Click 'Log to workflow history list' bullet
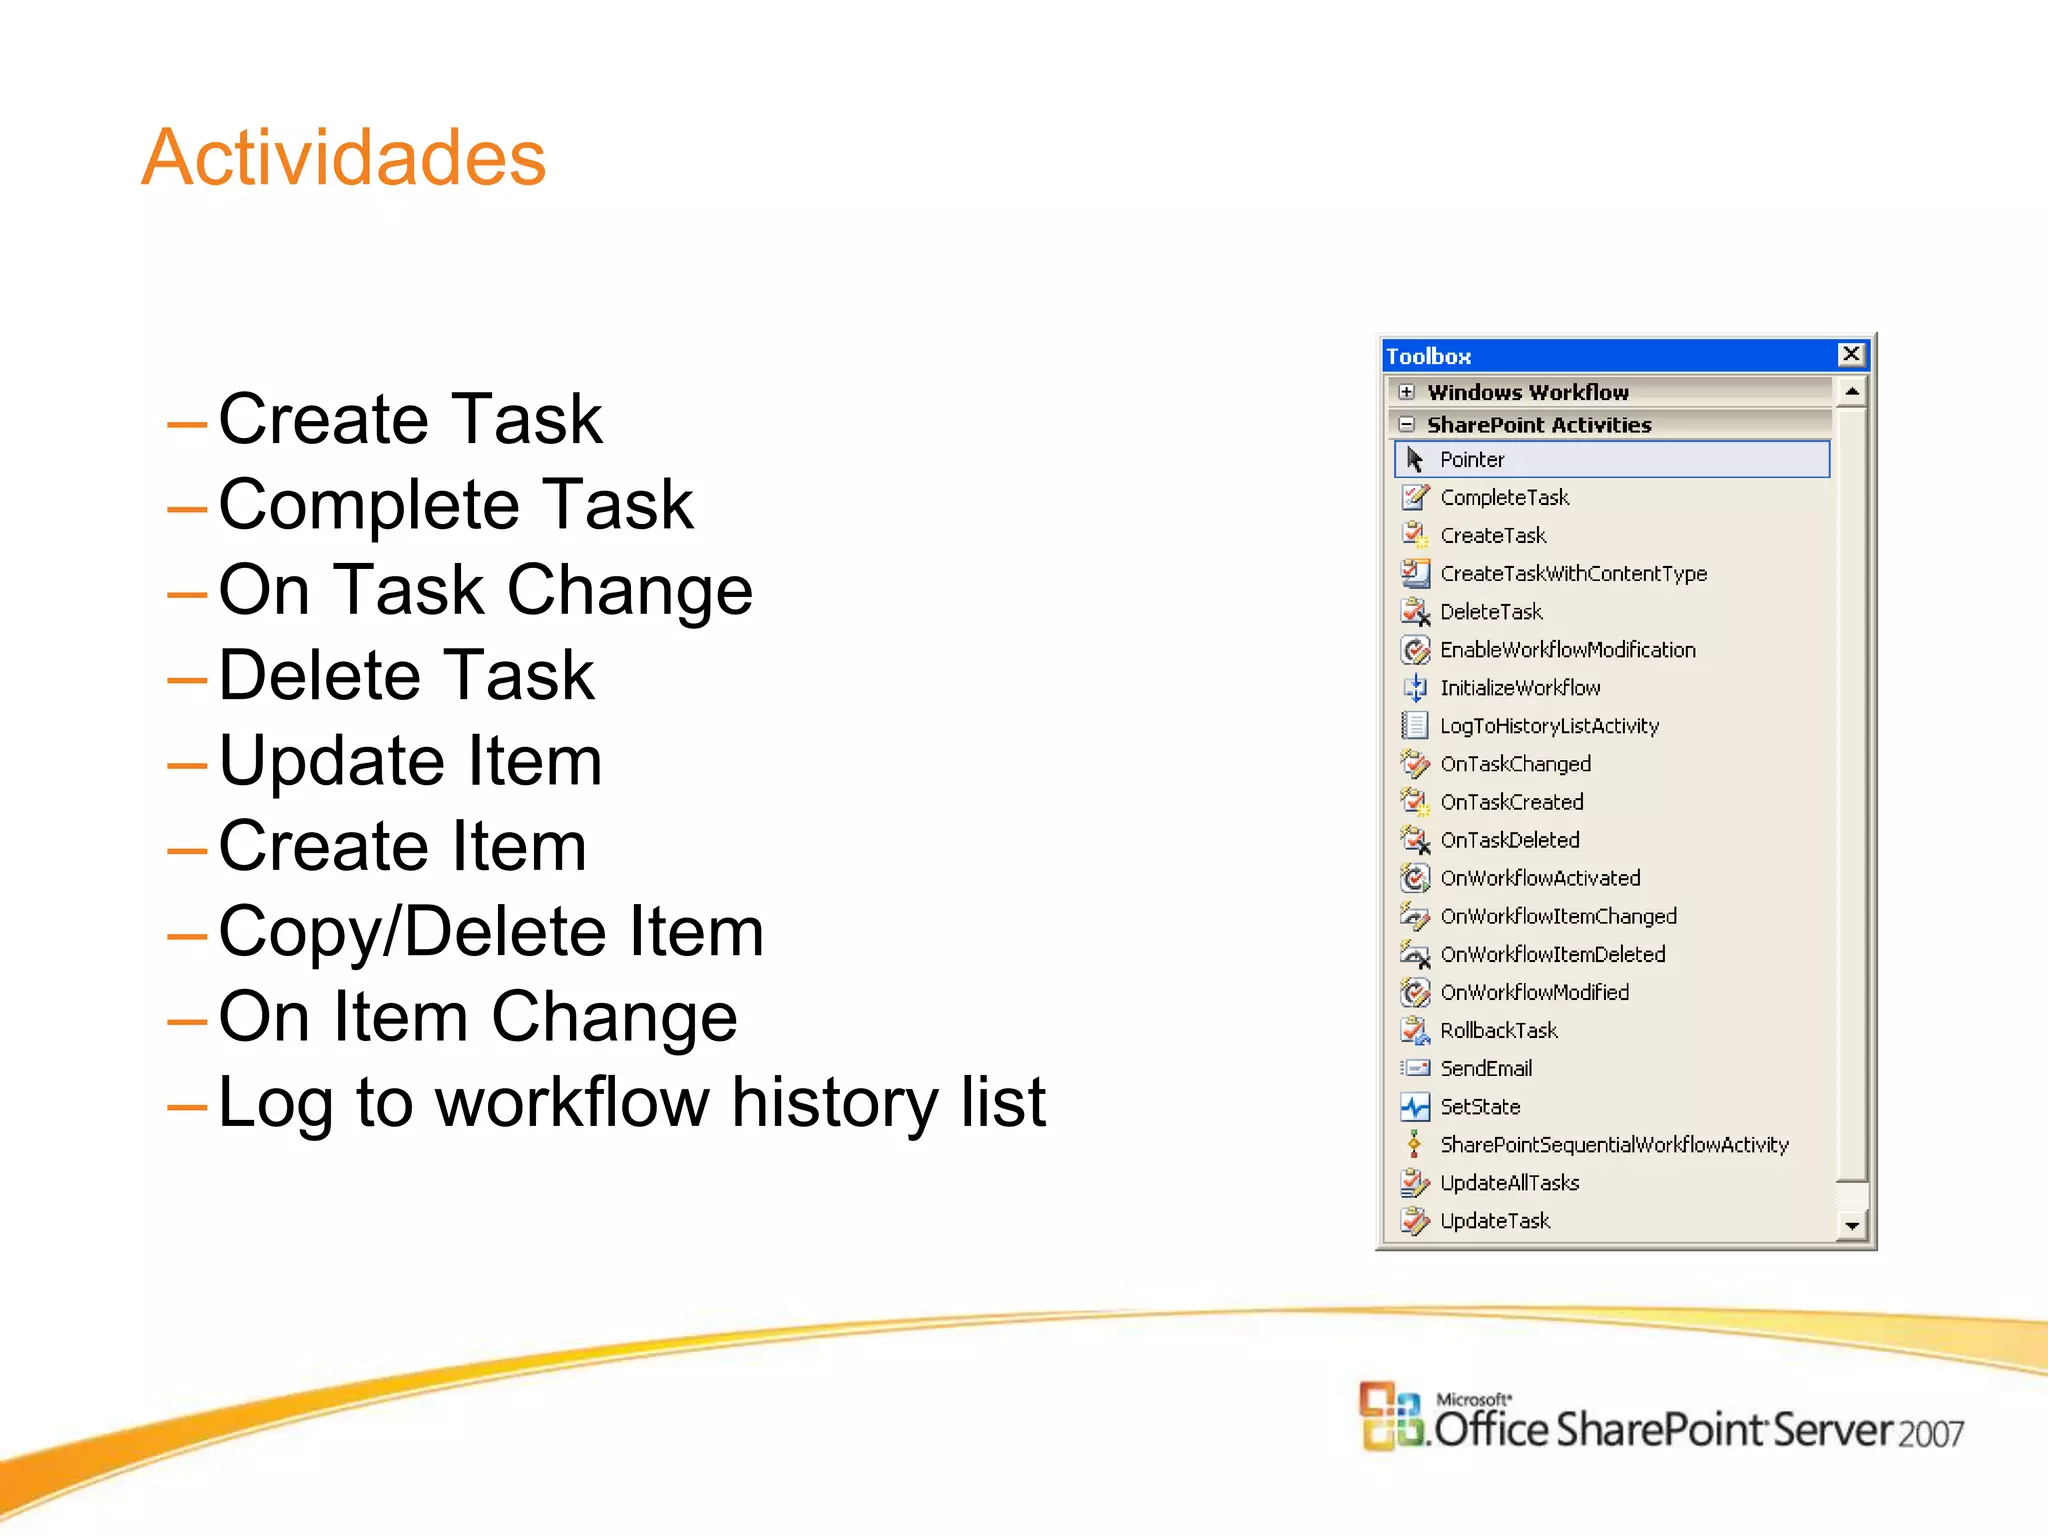The image size is (2048, 1536). click(607, 1103)
